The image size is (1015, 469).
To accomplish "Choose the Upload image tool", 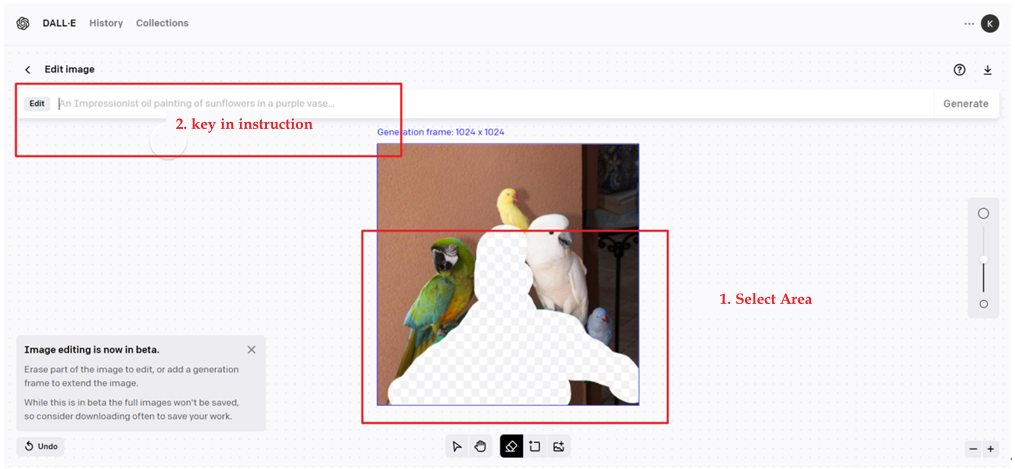I will click(x=559, y=446).
